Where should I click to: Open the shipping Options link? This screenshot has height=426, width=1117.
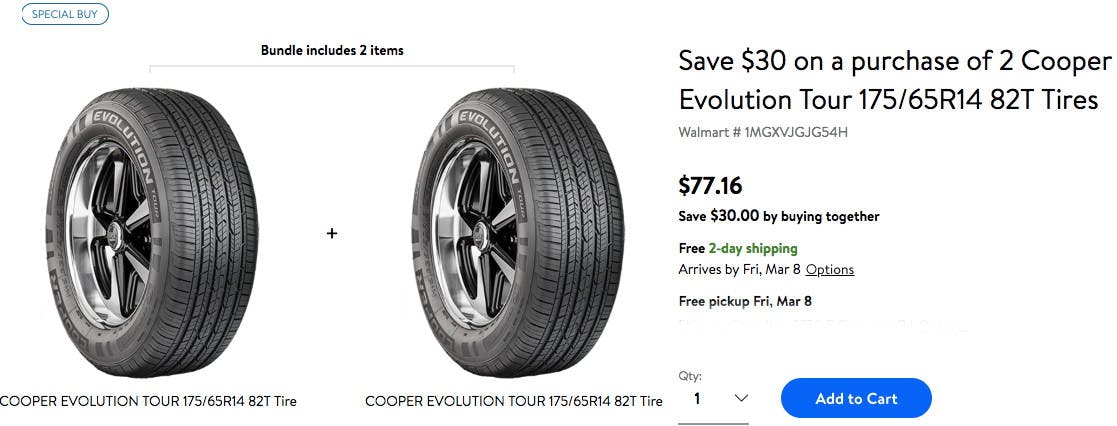pos(829,270)
